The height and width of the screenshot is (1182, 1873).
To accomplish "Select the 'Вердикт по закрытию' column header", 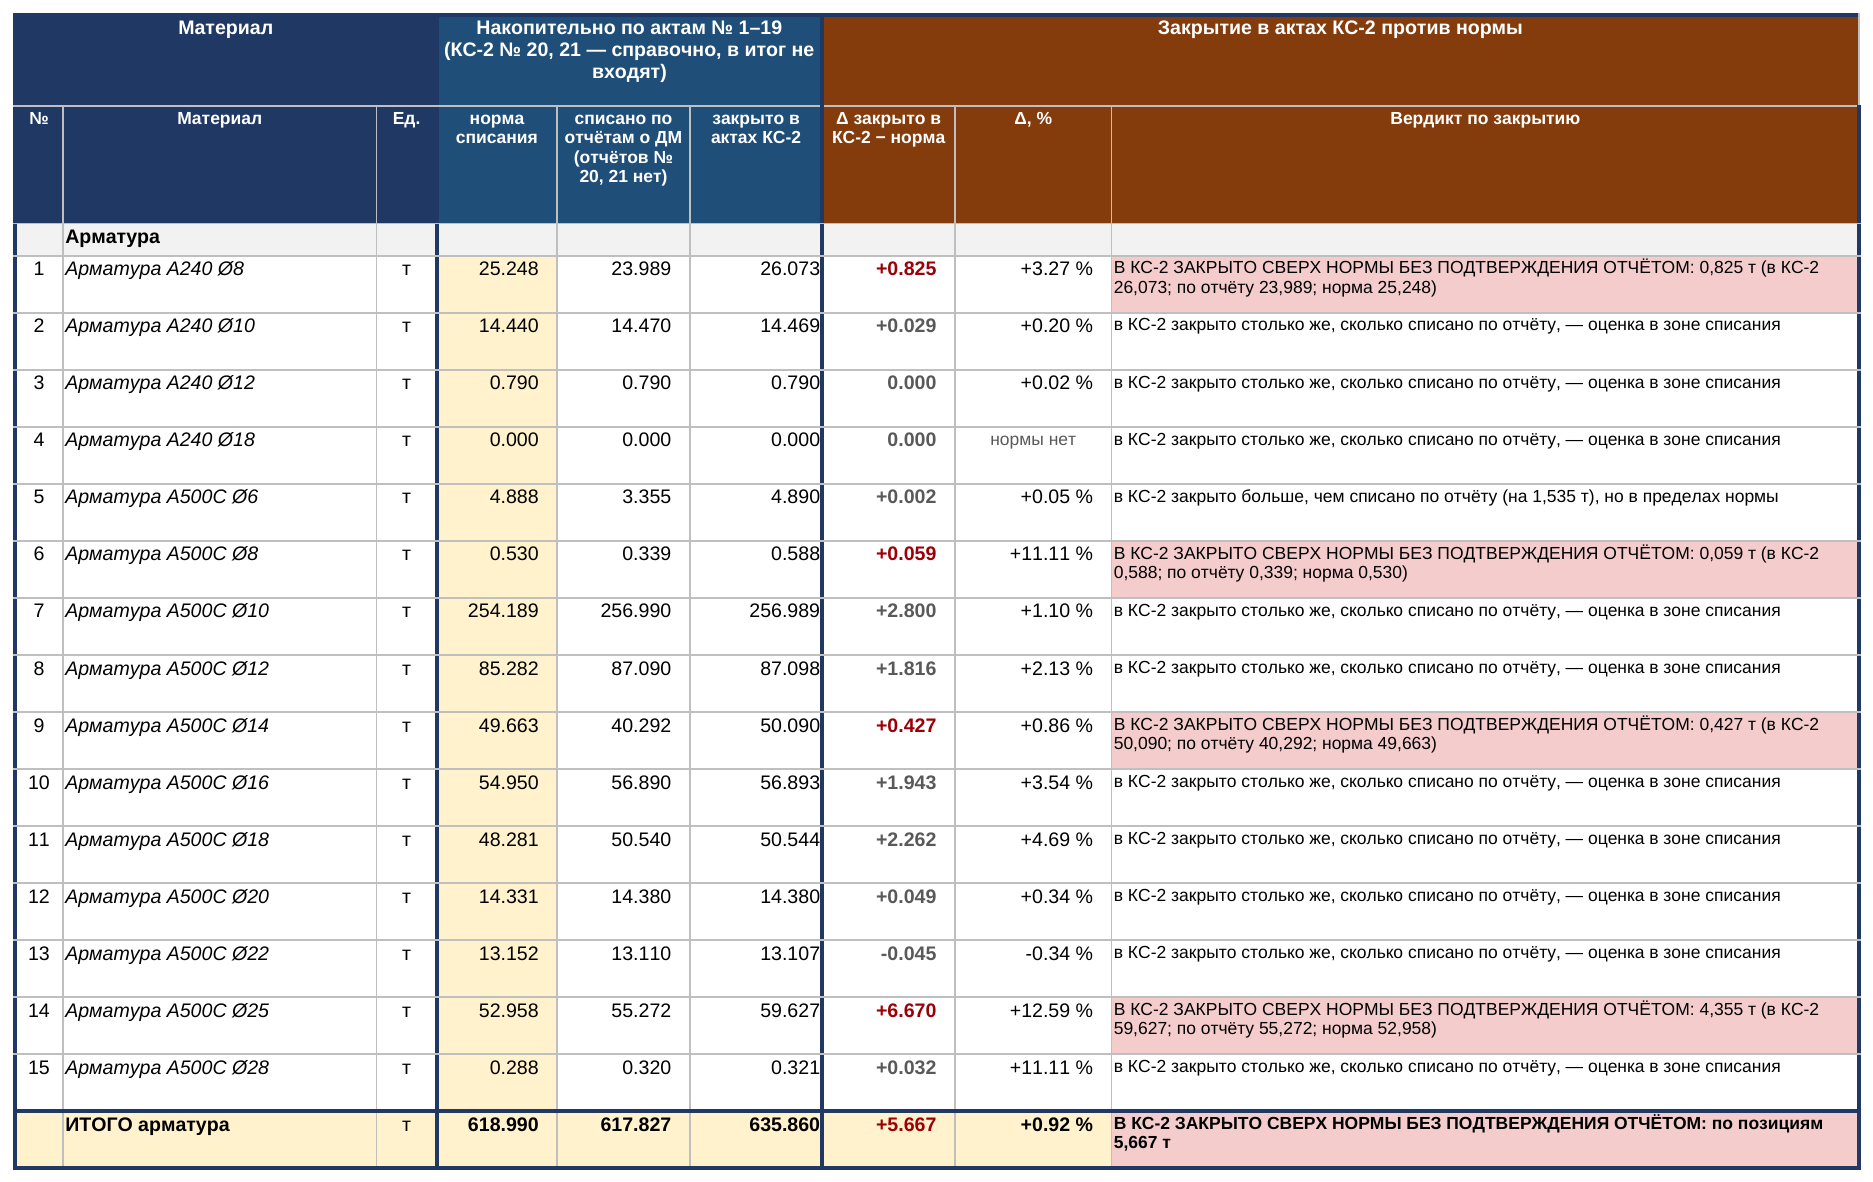I will tap(1484, 164).
